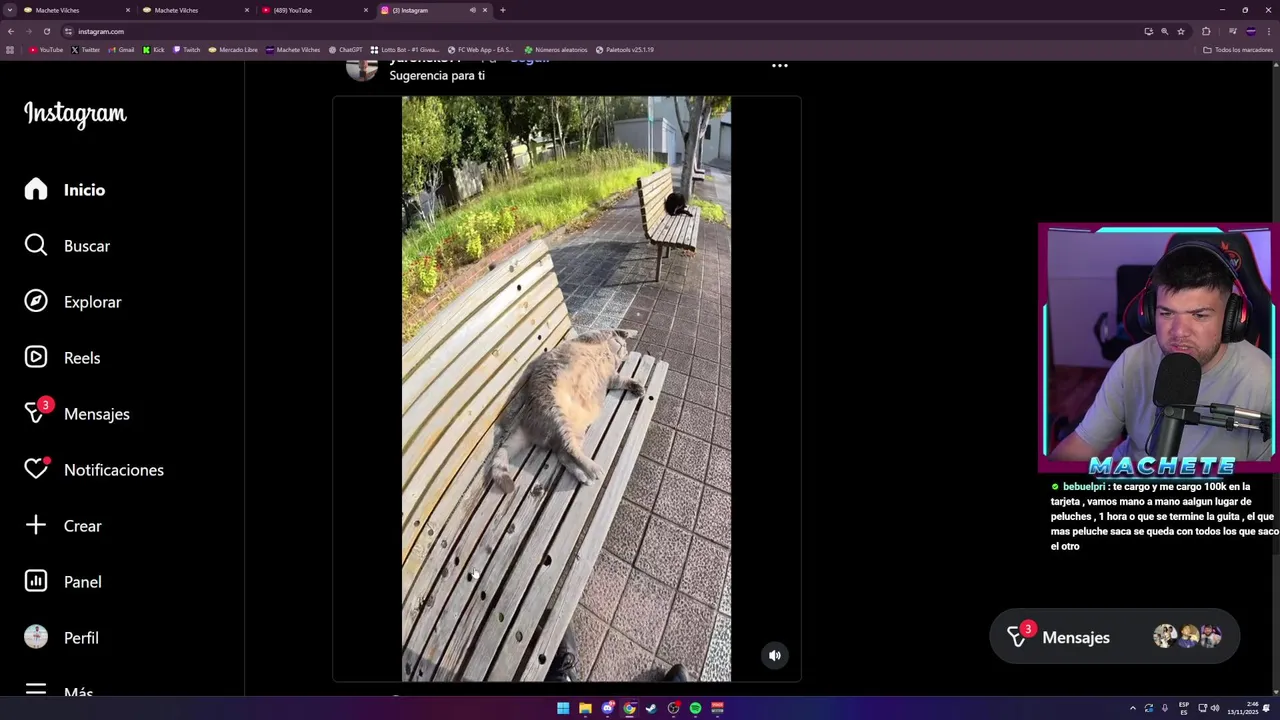Open the taskbar volume control
The image size is (1280, 720).
tap(1215, 708)
